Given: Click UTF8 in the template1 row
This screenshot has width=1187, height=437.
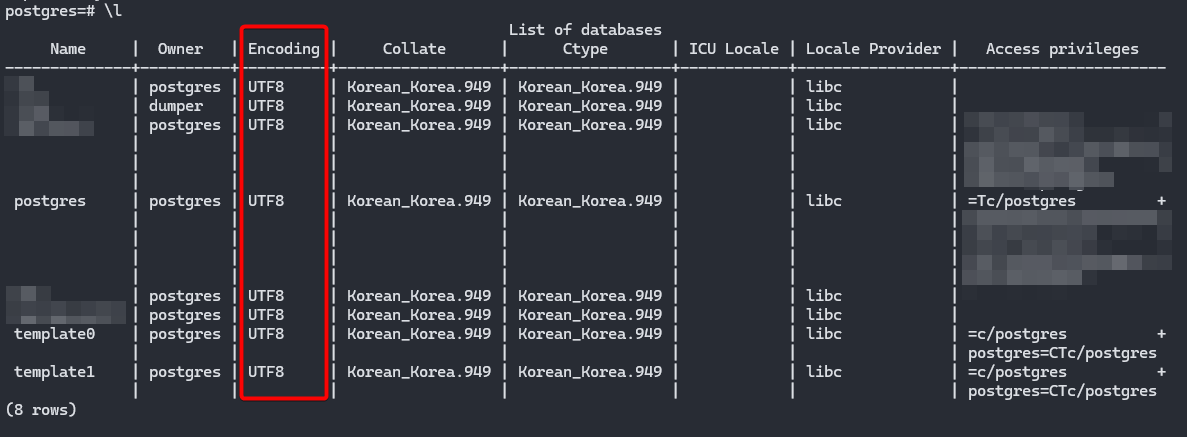Looking at the screenshot, I should pos(266,372).
